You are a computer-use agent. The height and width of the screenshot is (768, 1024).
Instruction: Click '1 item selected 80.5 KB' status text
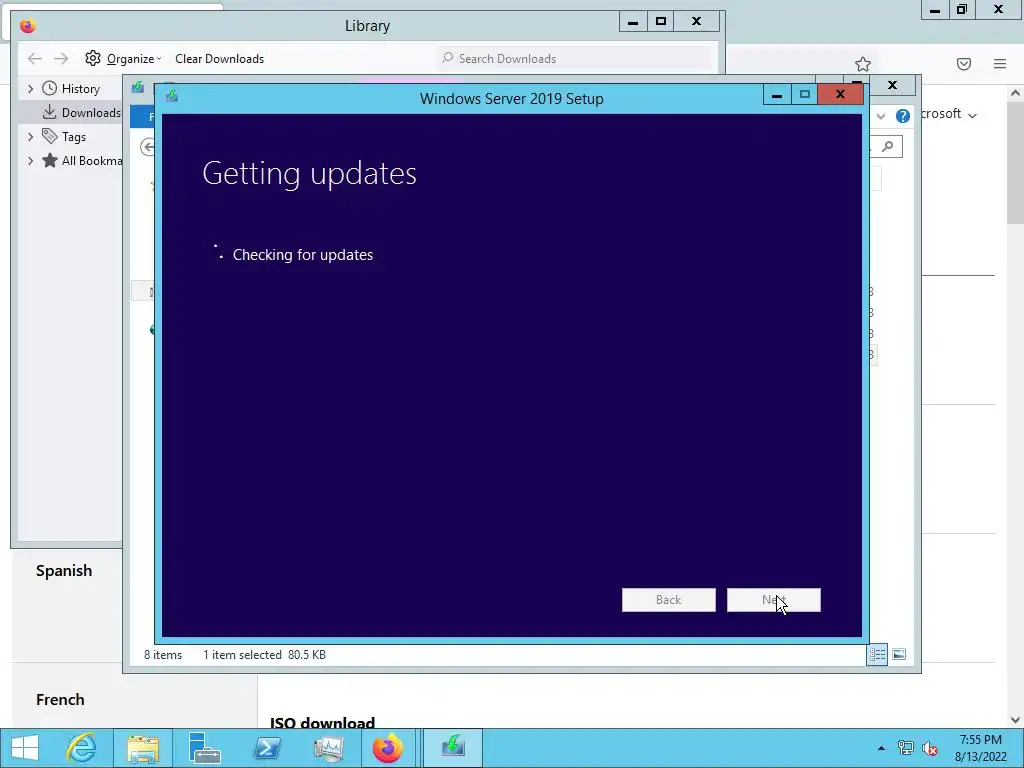pos(264,654)
